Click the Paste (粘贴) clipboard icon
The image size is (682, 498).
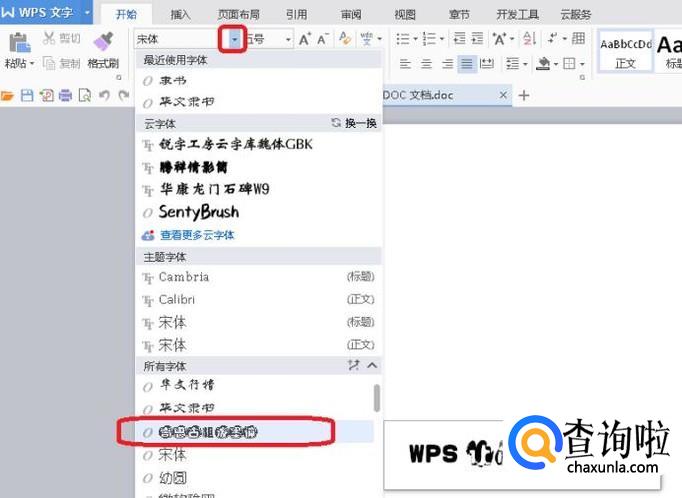[x=19, y=43]
